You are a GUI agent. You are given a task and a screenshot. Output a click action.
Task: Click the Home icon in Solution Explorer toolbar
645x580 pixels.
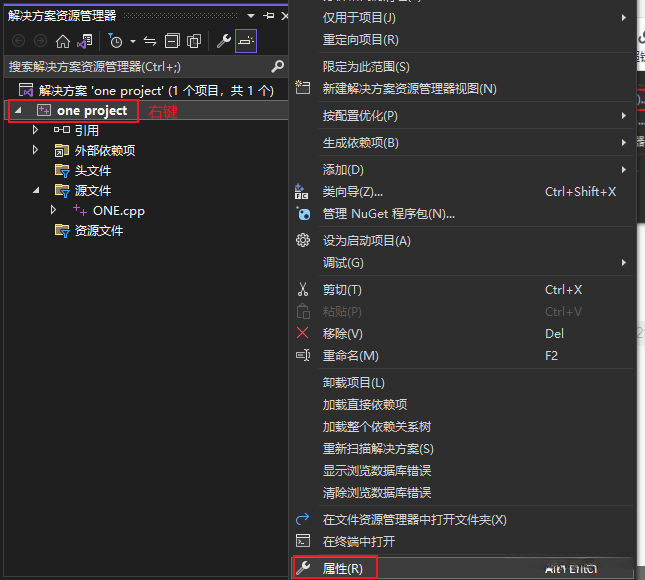coord(63,41)
